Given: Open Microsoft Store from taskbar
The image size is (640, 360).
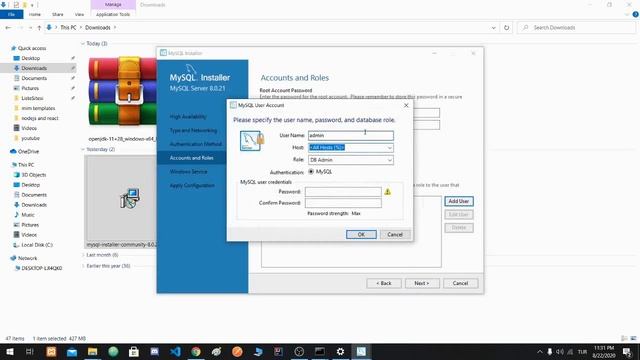Looking at the screenshot, I should [133, 351].
